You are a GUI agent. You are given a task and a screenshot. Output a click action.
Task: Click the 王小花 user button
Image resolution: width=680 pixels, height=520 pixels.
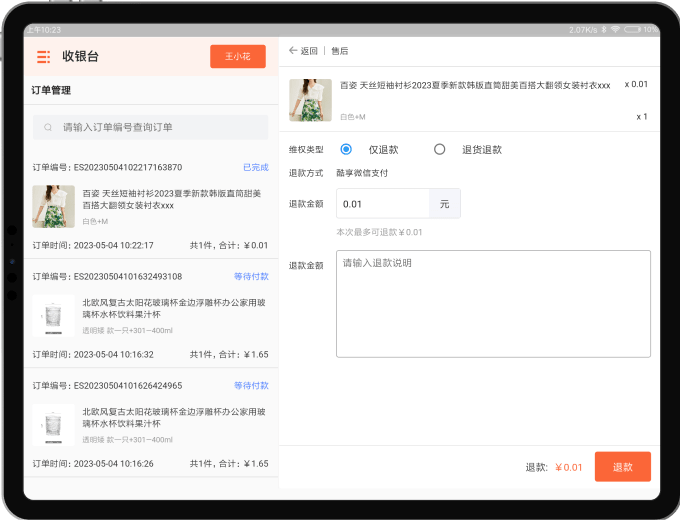tap(237, 57)
